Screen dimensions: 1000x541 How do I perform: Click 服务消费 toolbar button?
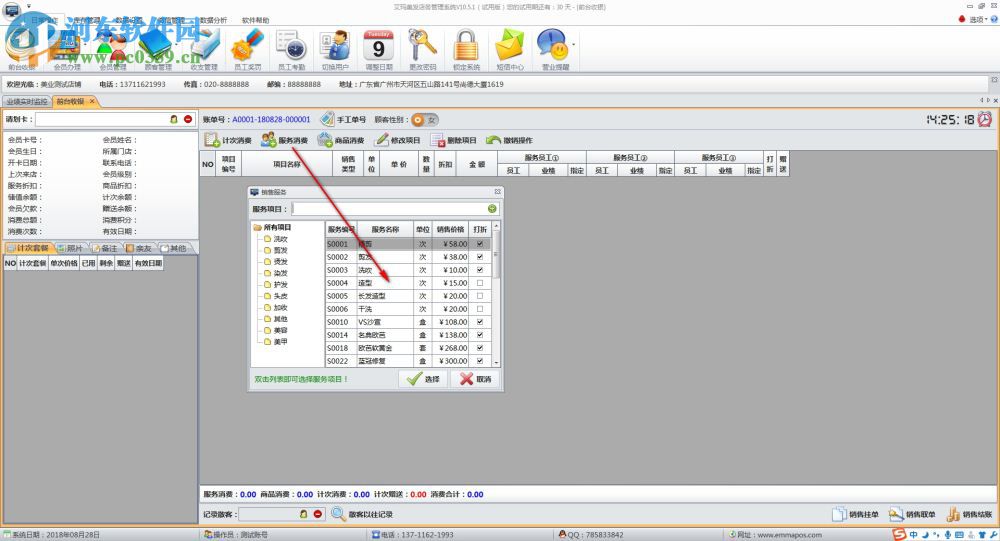pyautogui.click(x=284, y=140)
